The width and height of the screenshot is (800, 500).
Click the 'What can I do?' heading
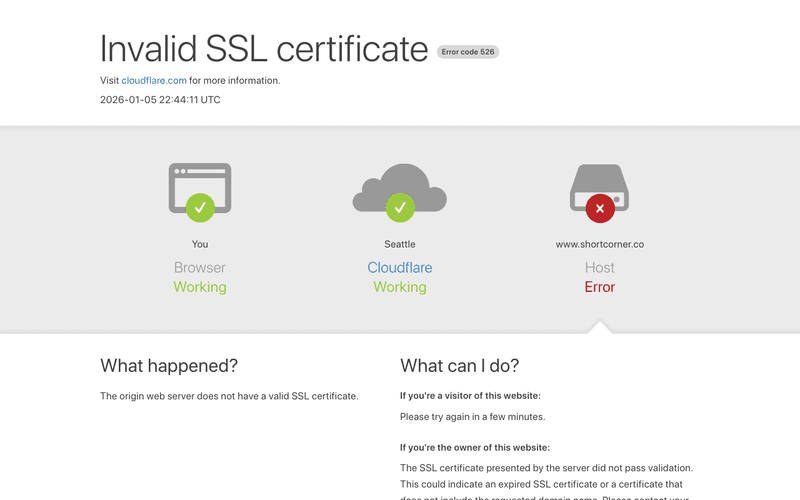coord(459,365)
